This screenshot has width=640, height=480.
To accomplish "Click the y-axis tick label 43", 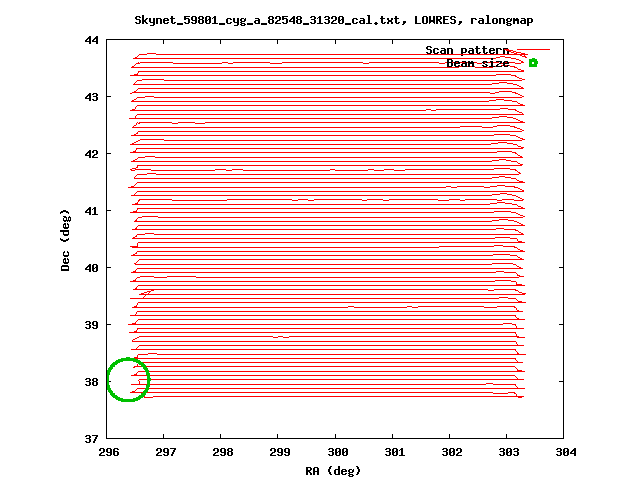I will pos(92,97).
